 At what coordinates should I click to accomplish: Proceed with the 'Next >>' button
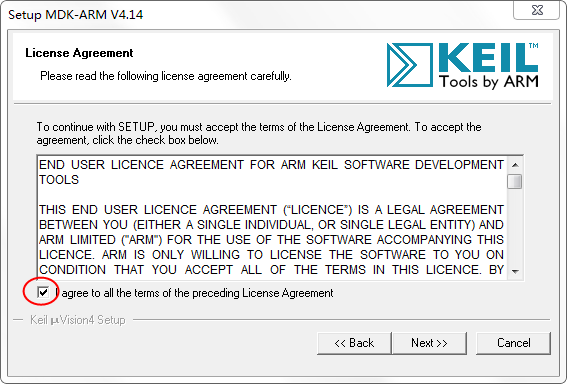click(429, 343)
